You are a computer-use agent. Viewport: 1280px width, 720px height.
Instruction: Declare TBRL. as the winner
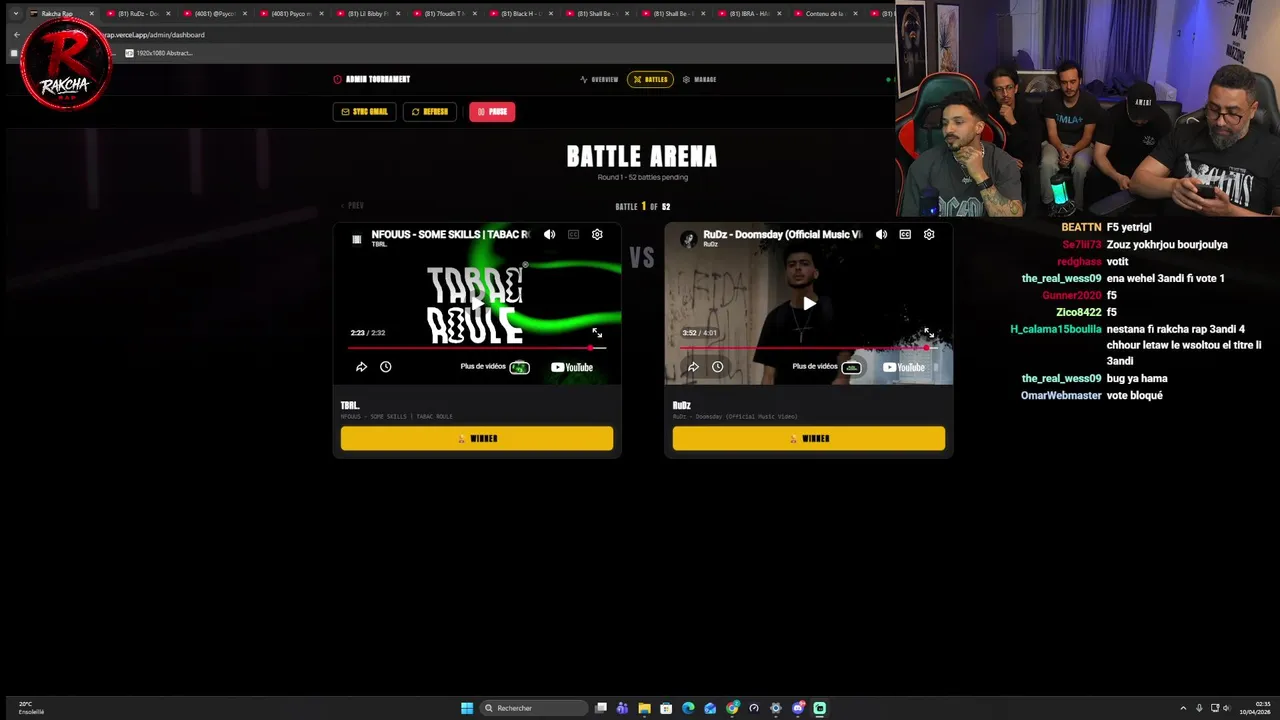coord(477,438)
